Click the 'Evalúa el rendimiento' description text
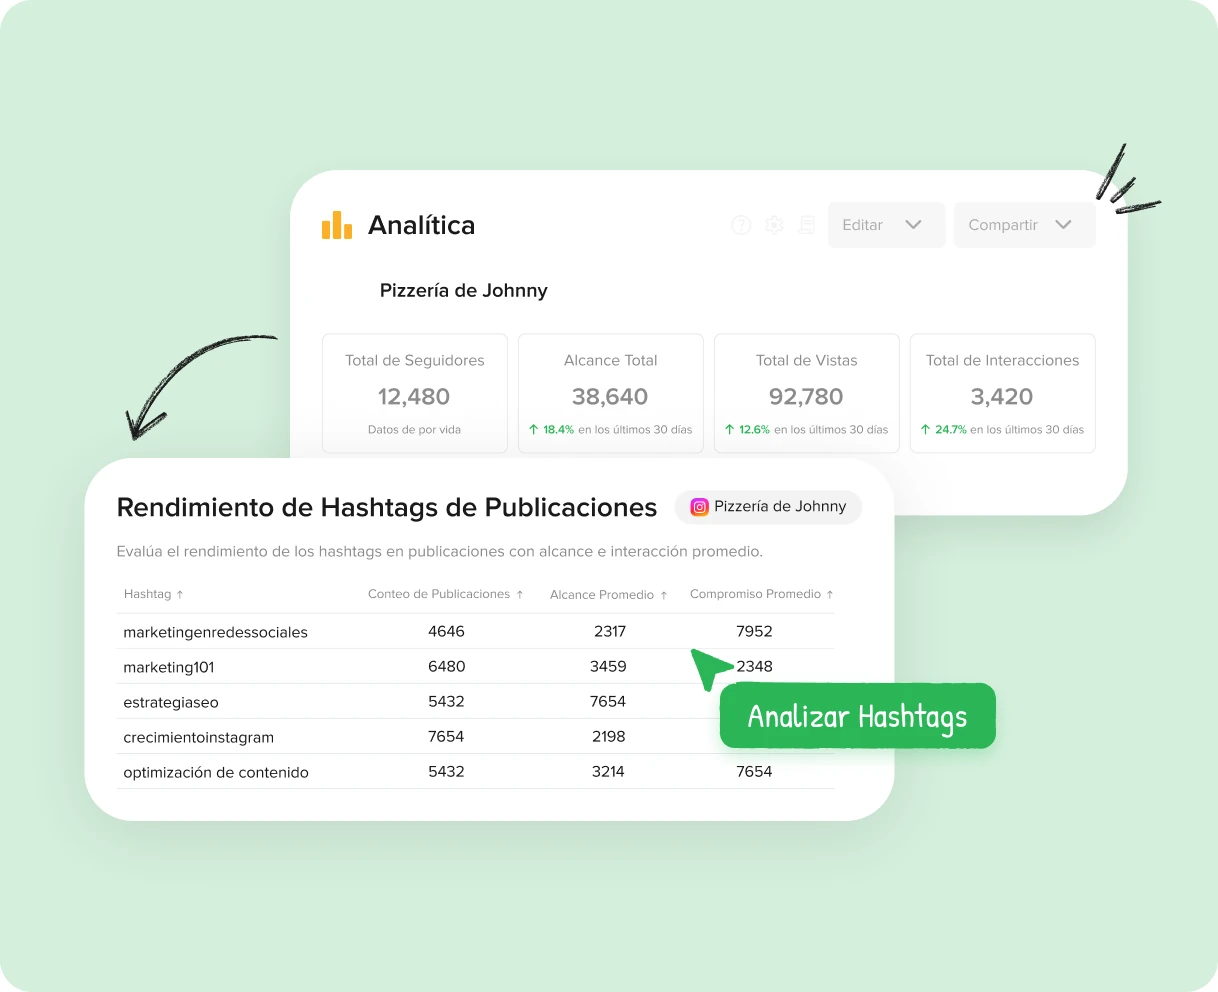Screen dimensions: 1218x992 (440, 552)
